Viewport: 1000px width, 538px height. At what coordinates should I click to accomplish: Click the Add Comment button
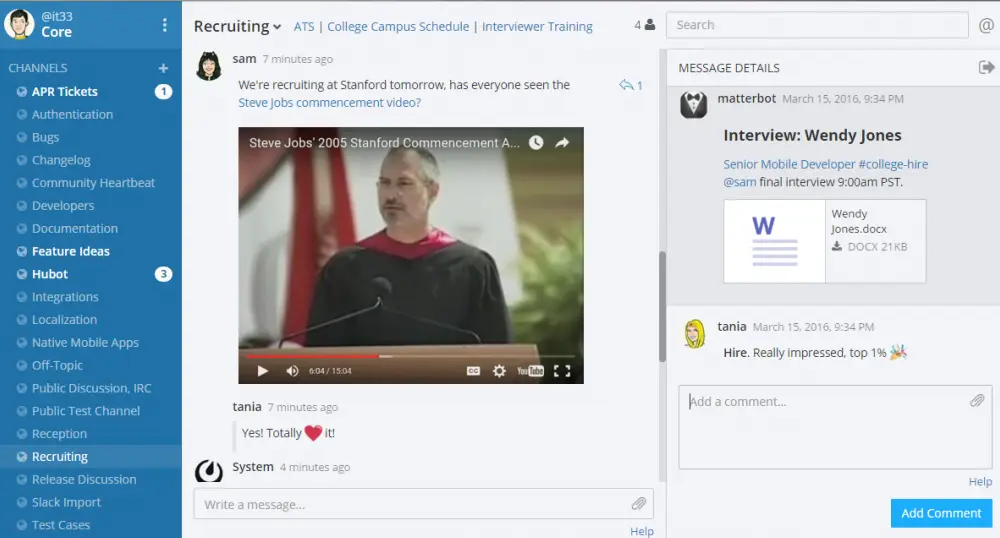click(x=941, y=513)
